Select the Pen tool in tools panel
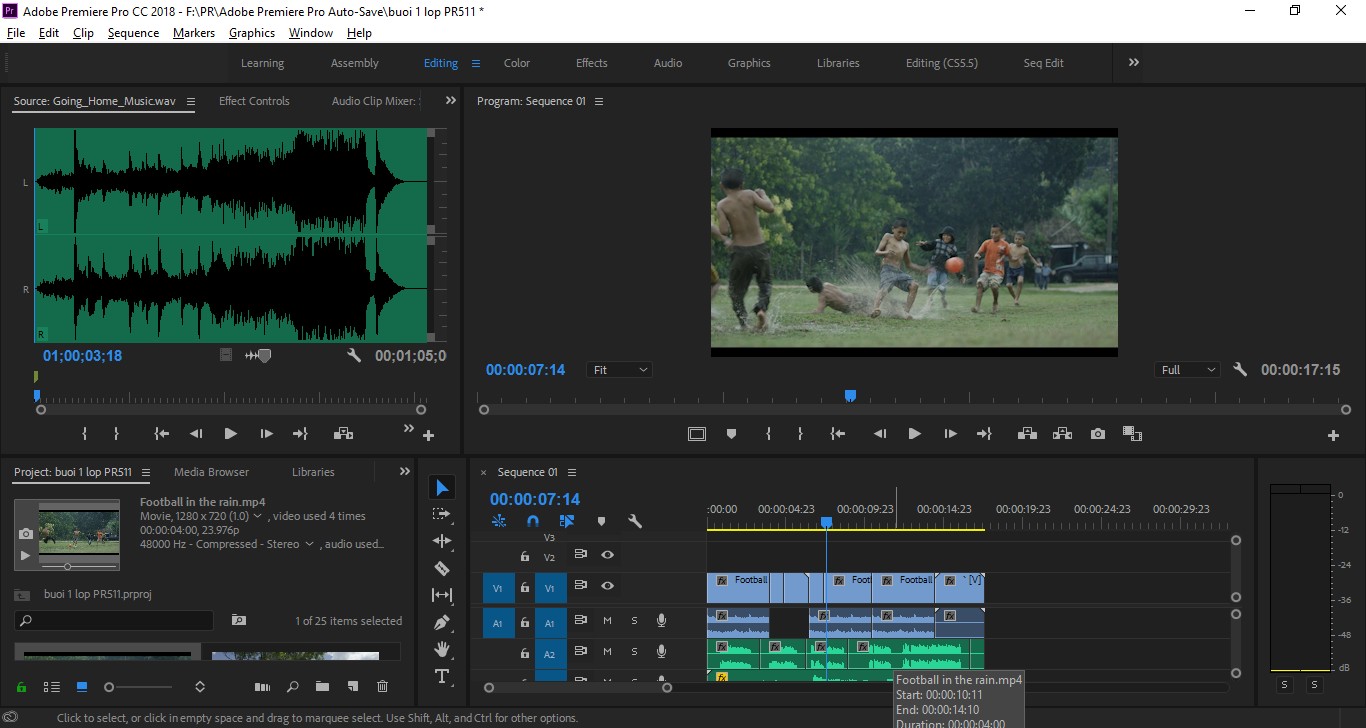Viewport: 1366px width, 728px height. 442,622
